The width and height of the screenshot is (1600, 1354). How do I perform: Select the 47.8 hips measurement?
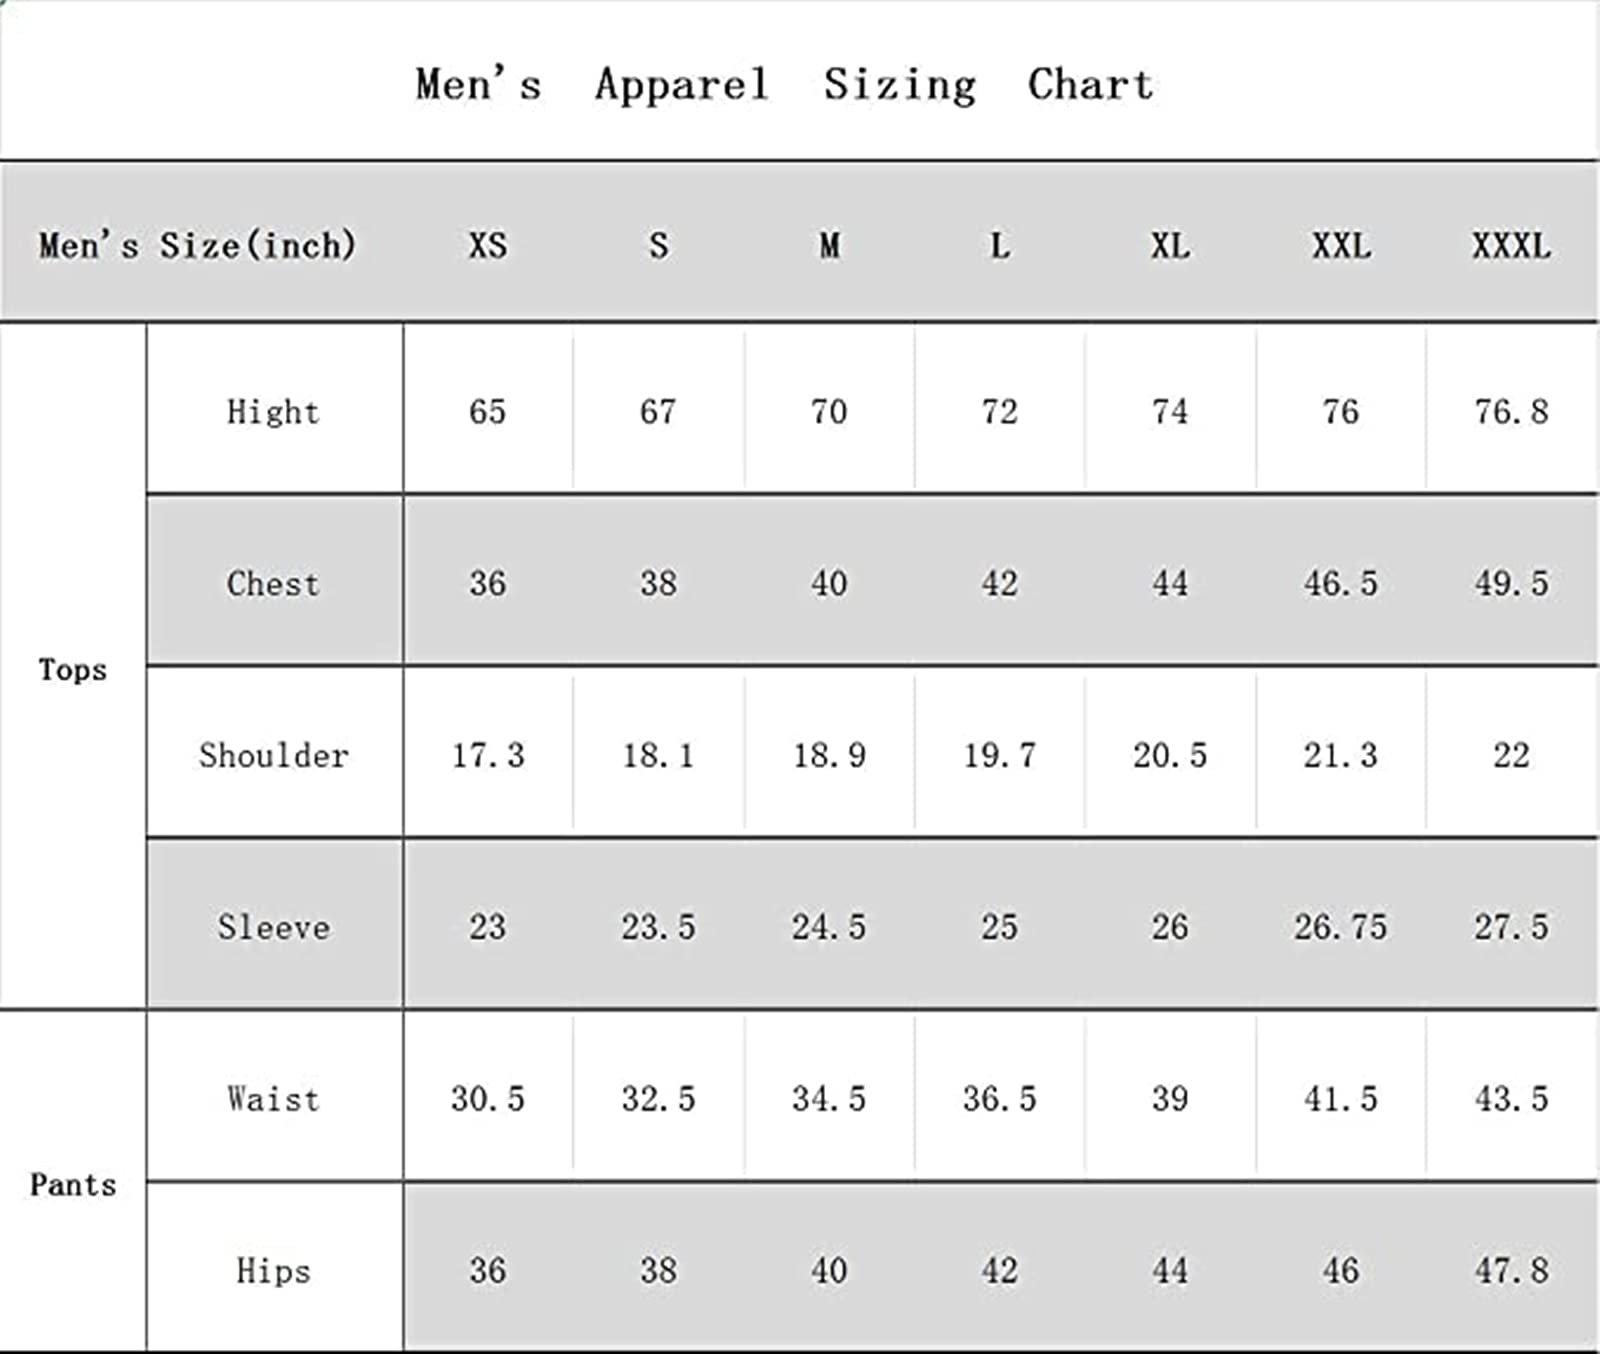point(1511,1271)
